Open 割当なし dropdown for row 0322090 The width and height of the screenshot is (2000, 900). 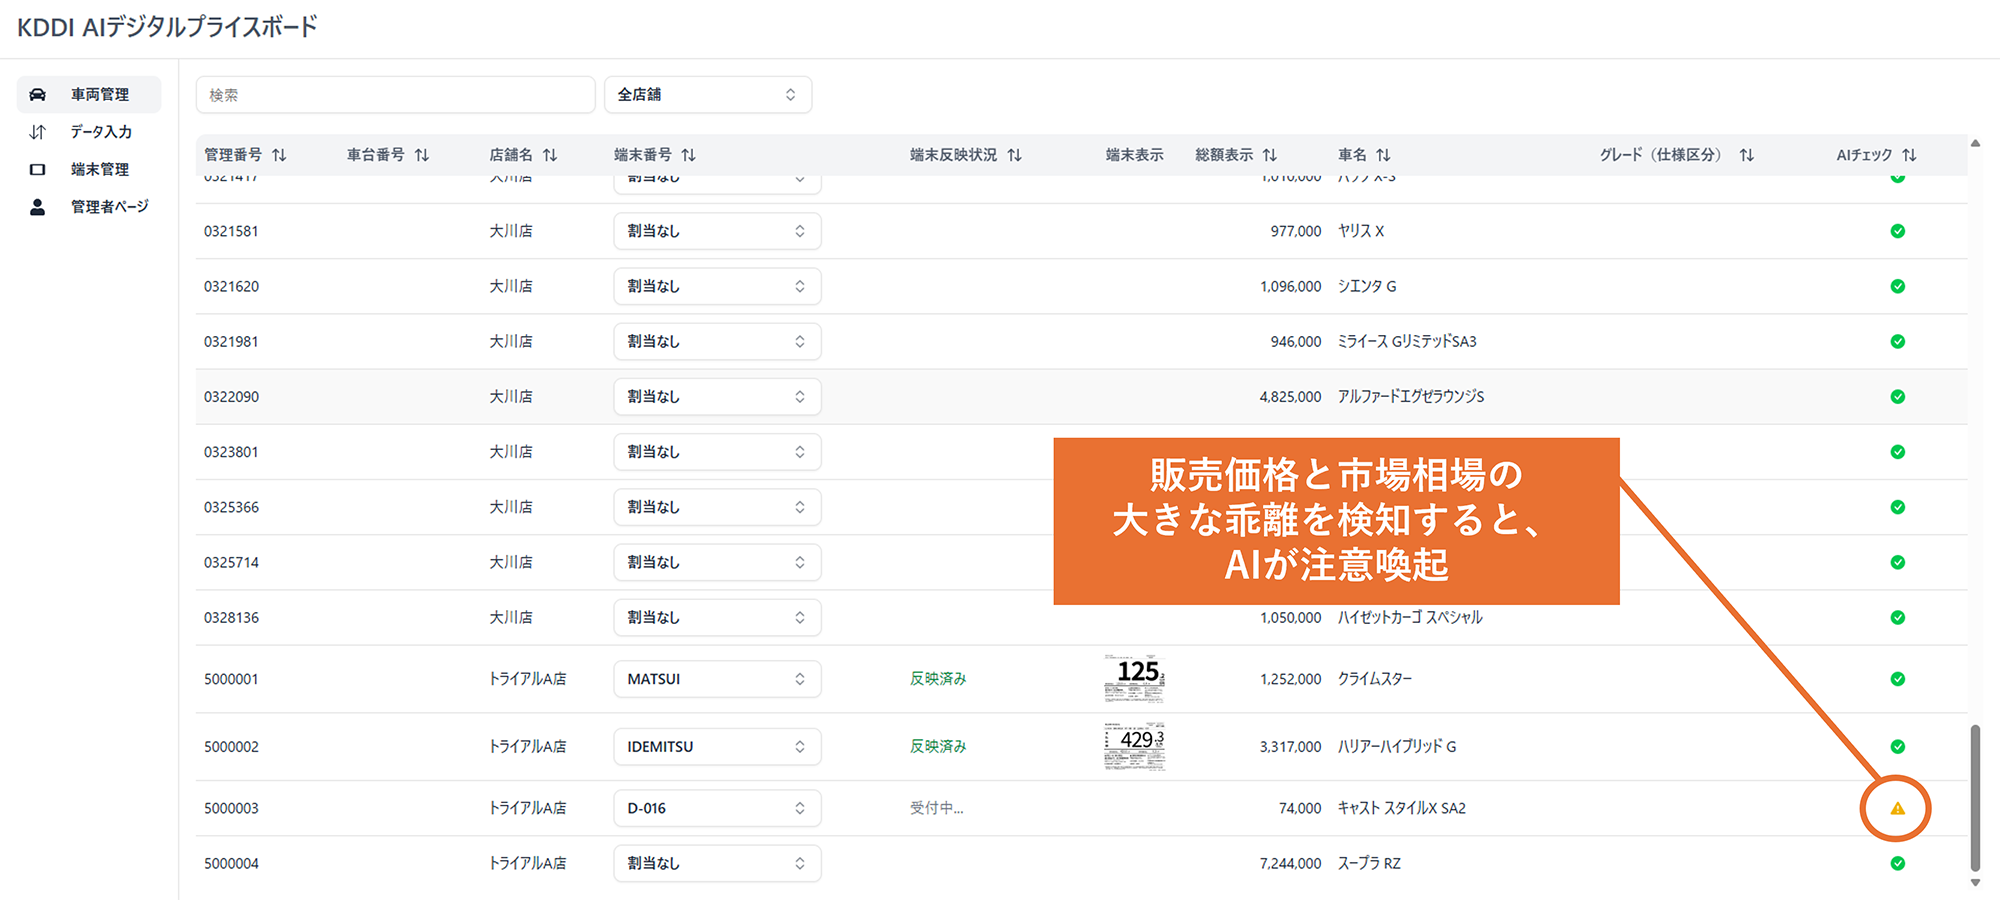[717, 397]
